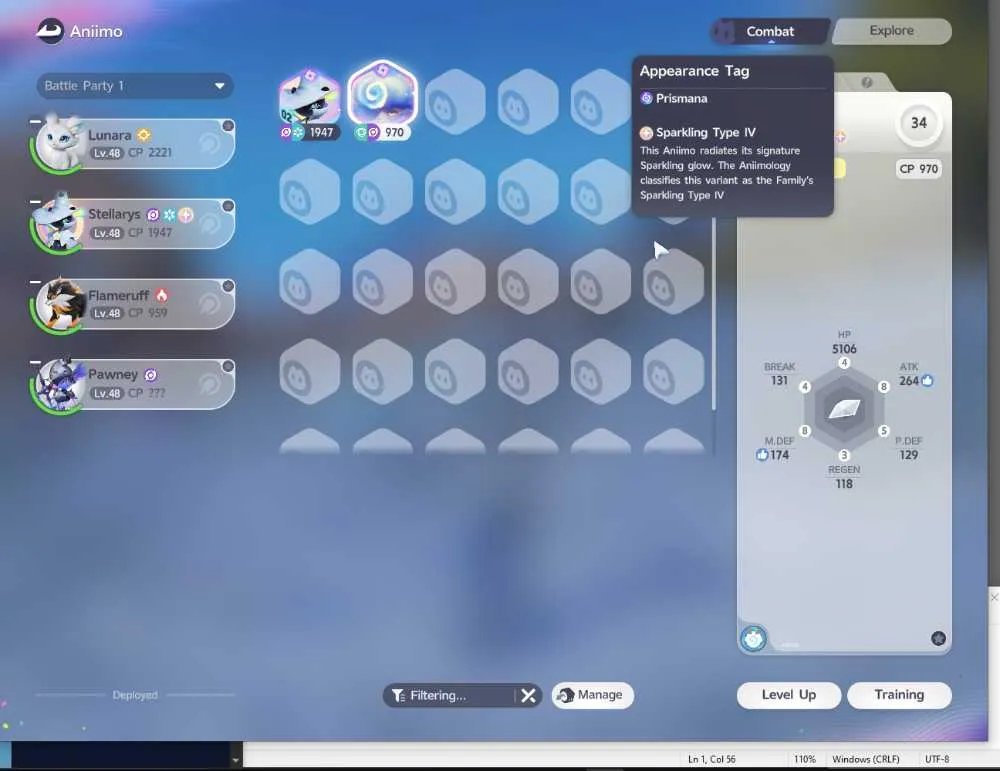Viewport: 1000px width, 771px height.
Task: Click Stellarys' blue snowflake element icon
Action: click(x=169, y=215)
